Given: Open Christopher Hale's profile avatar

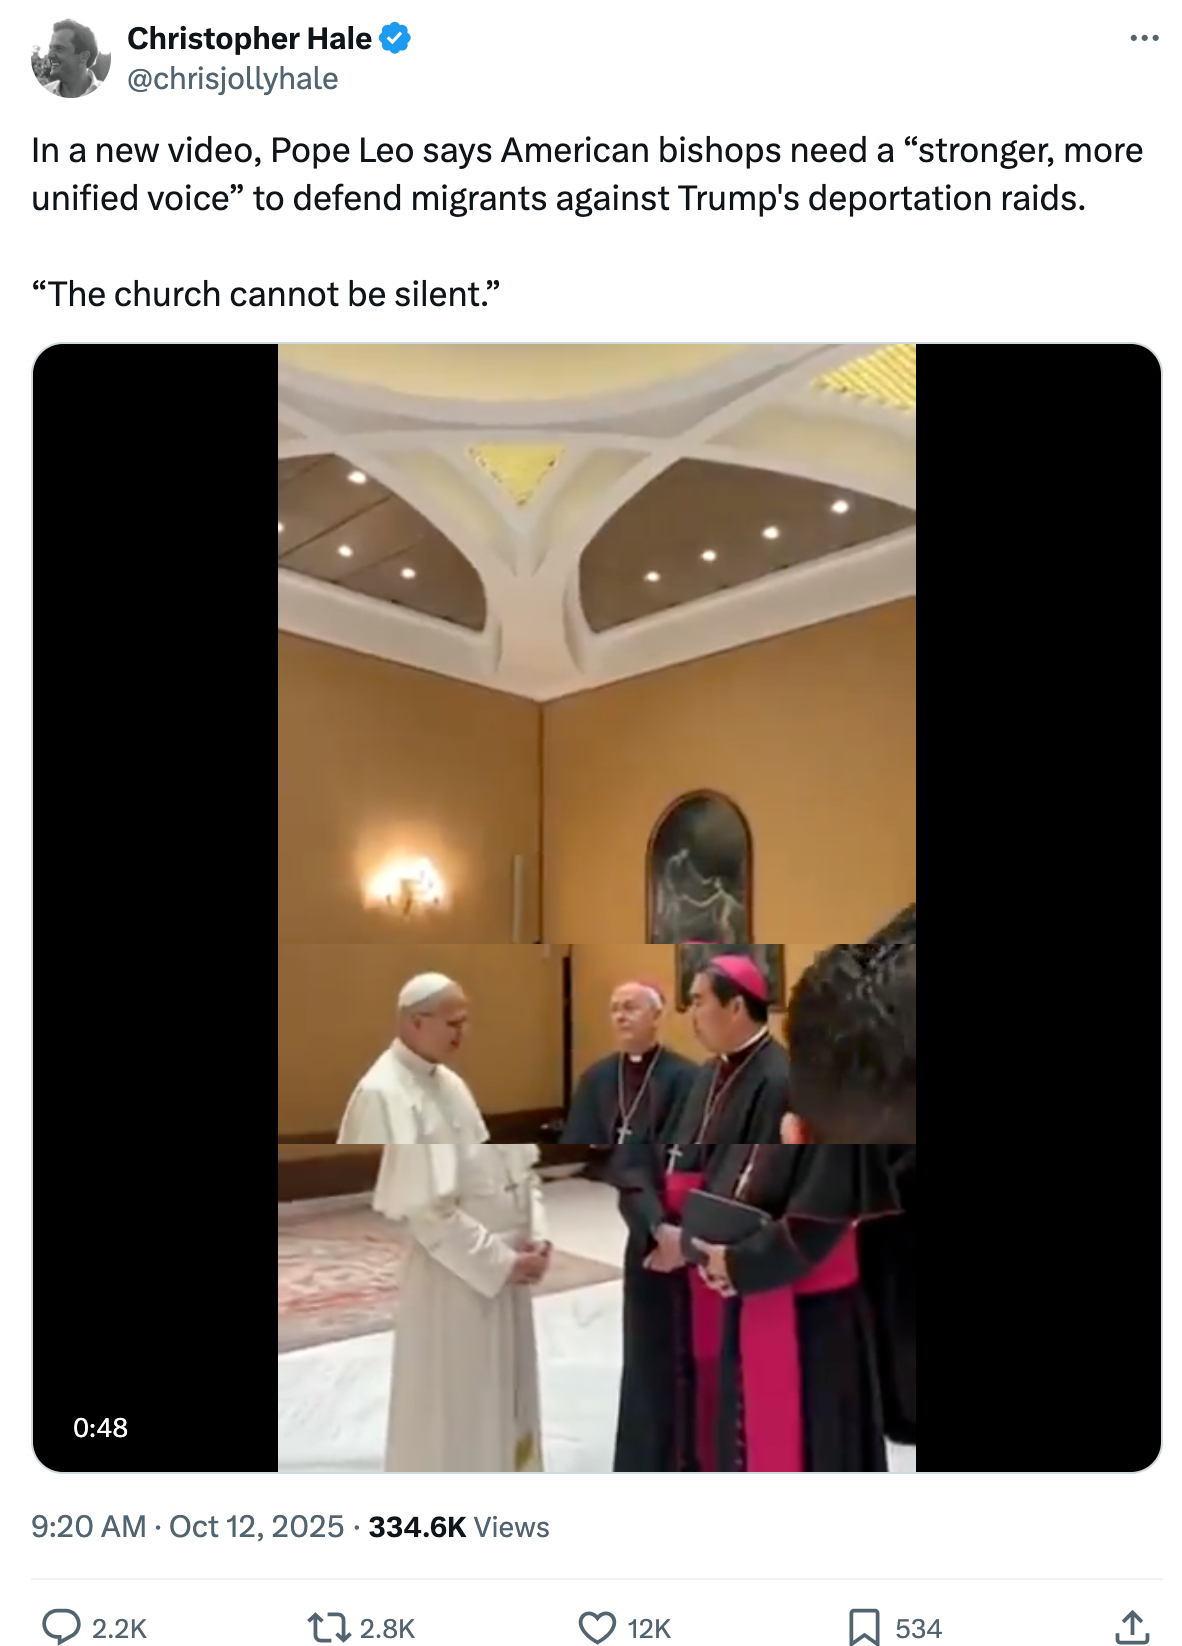Looking at the screenshot, I should click(70, 58).
